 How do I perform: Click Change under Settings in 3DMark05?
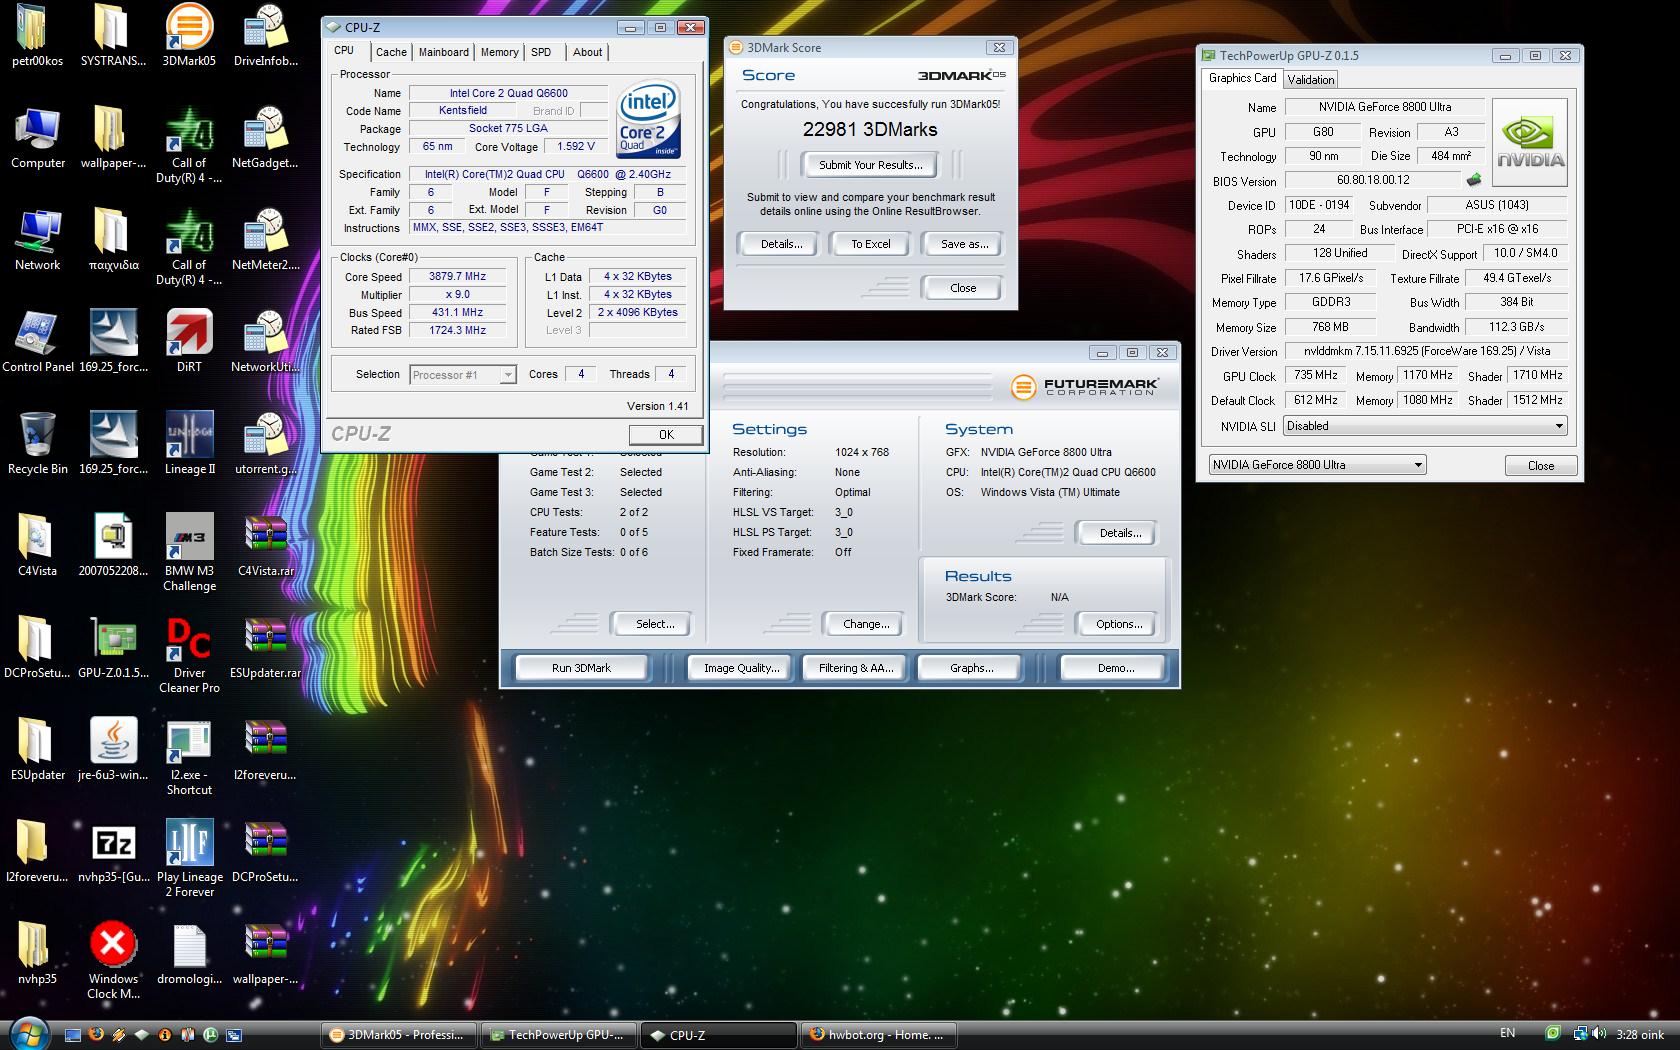(866, 624)
